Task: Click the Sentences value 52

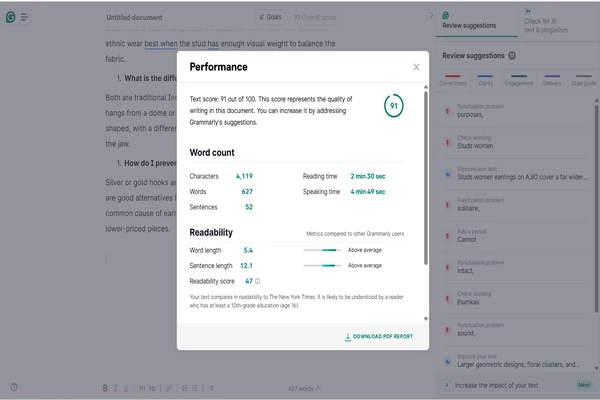Action: (249, 207)
